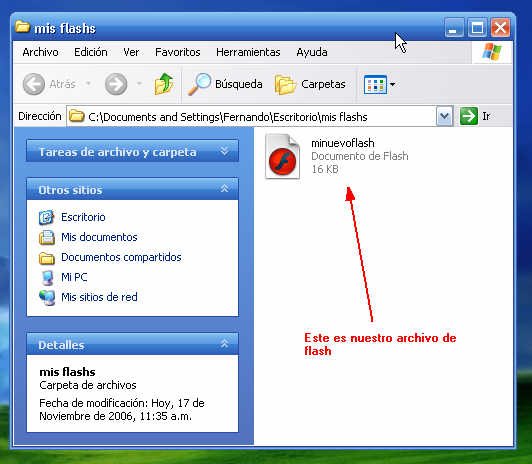Toggle the Carpetas folders pane
The width and height of the screenshot is (532, 464).
coord(310,84)
